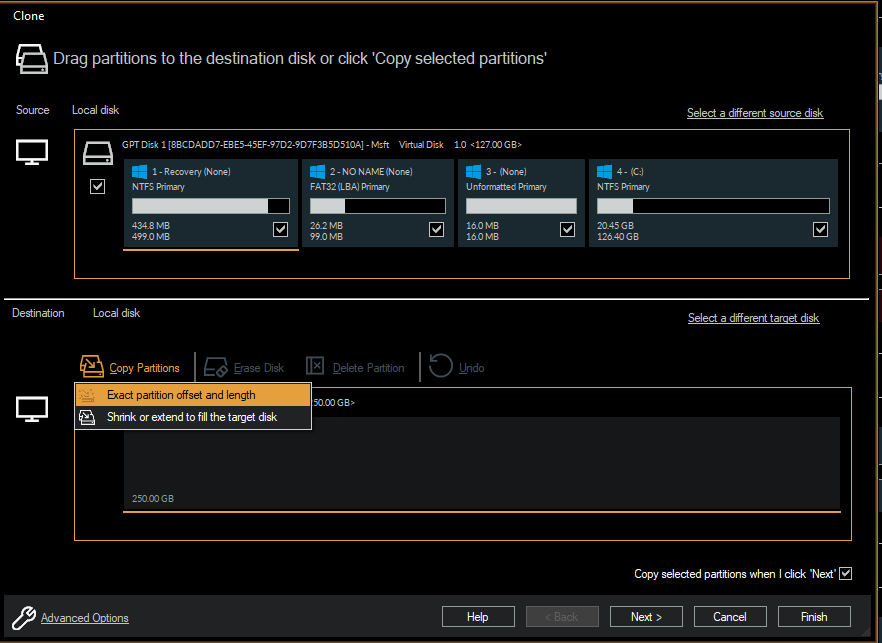Screen dimensions: 882x643
Task: Uncheck the NO NAME FAT32 partition
Action: pos(436,229)
